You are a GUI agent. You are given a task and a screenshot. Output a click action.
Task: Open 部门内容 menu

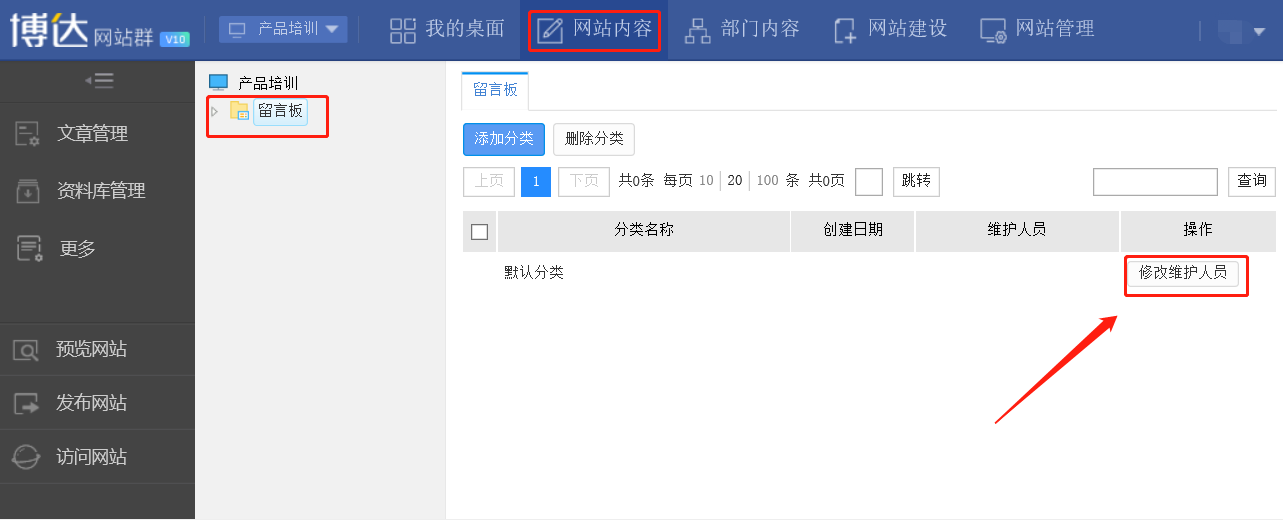click(742, 29)
